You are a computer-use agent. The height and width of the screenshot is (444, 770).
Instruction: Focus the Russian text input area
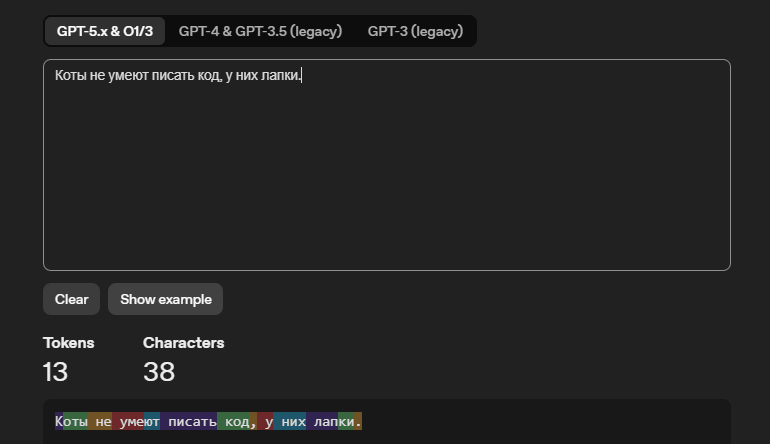tap(387, 165)
